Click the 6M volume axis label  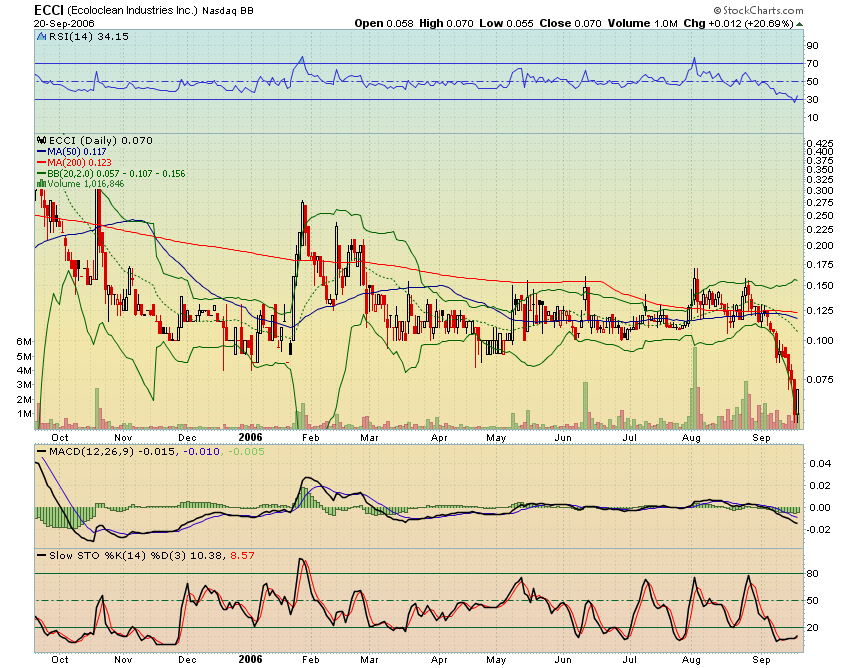(24, 342)
